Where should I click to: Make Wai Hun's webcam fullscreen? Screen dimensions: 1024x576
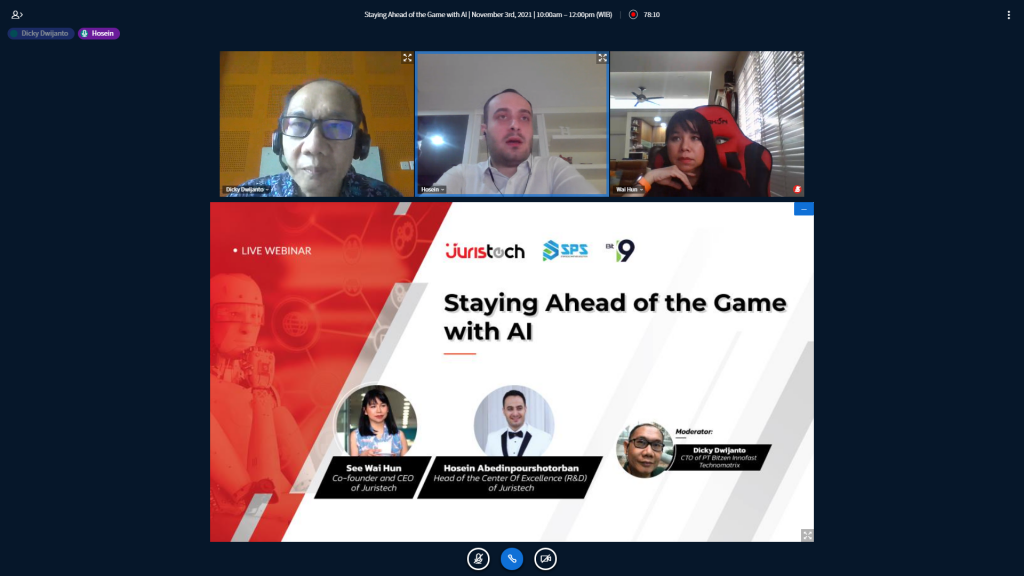797,58
